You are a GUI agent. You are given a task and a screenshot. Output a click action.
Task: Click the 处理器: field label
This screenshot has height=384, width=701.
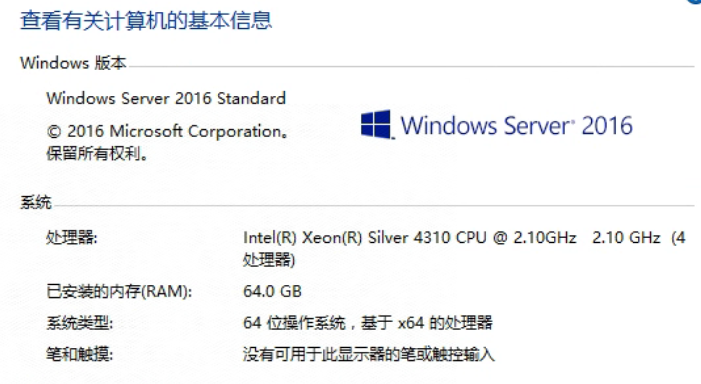pyautogui.click(x=72, y=237)
